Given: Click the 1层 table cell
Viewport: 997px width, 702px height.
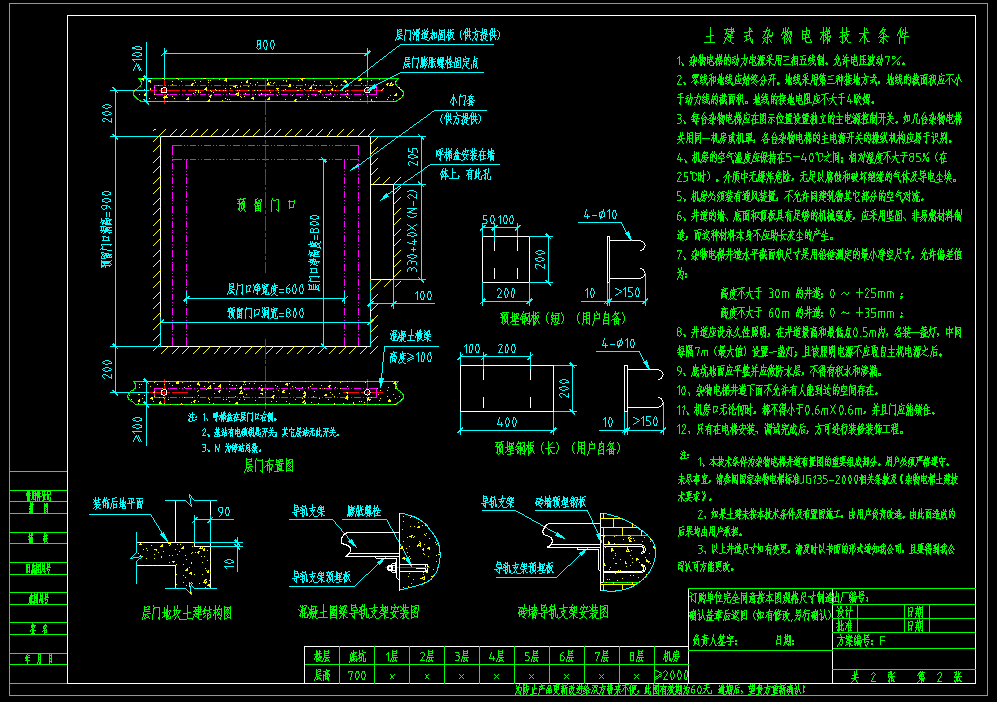Looking at the screenshot, I should [x=392, y=656].
